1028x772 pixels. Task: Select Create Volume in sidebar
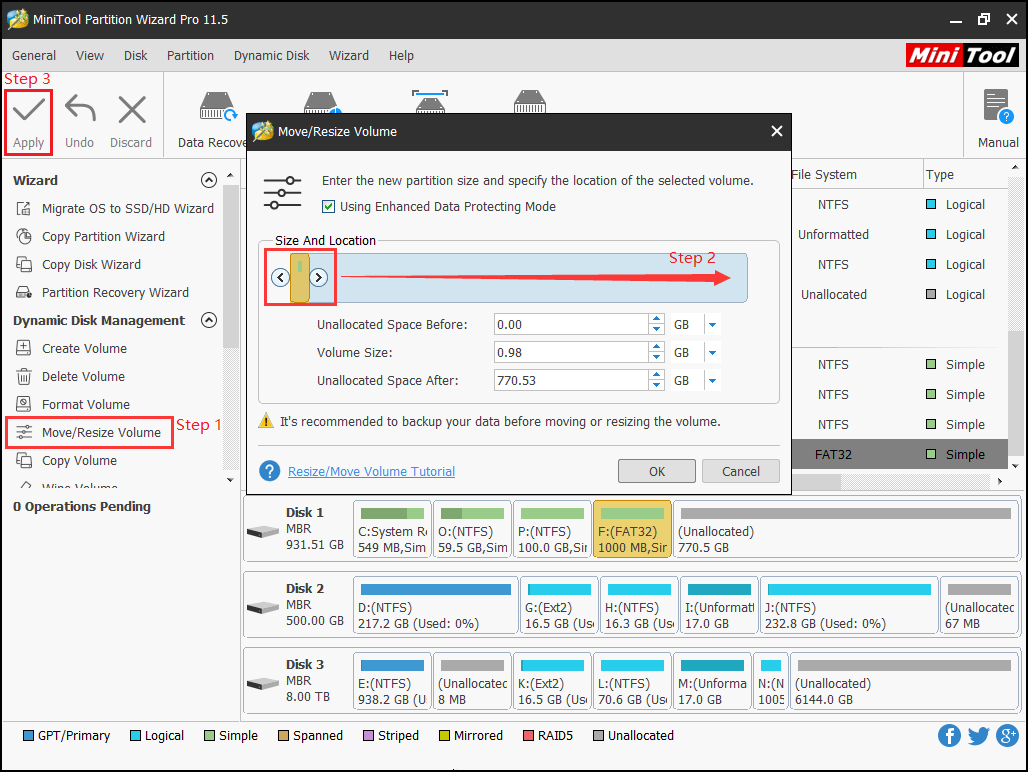click(x=71, y=349)
